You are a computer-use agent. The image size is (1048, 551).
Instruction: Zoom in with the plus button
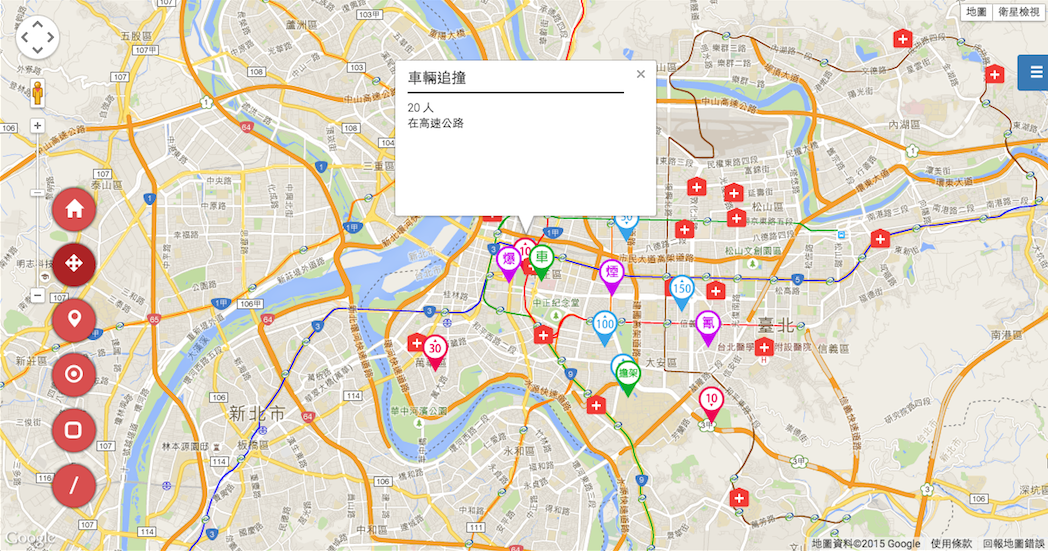tap(37, 126)
